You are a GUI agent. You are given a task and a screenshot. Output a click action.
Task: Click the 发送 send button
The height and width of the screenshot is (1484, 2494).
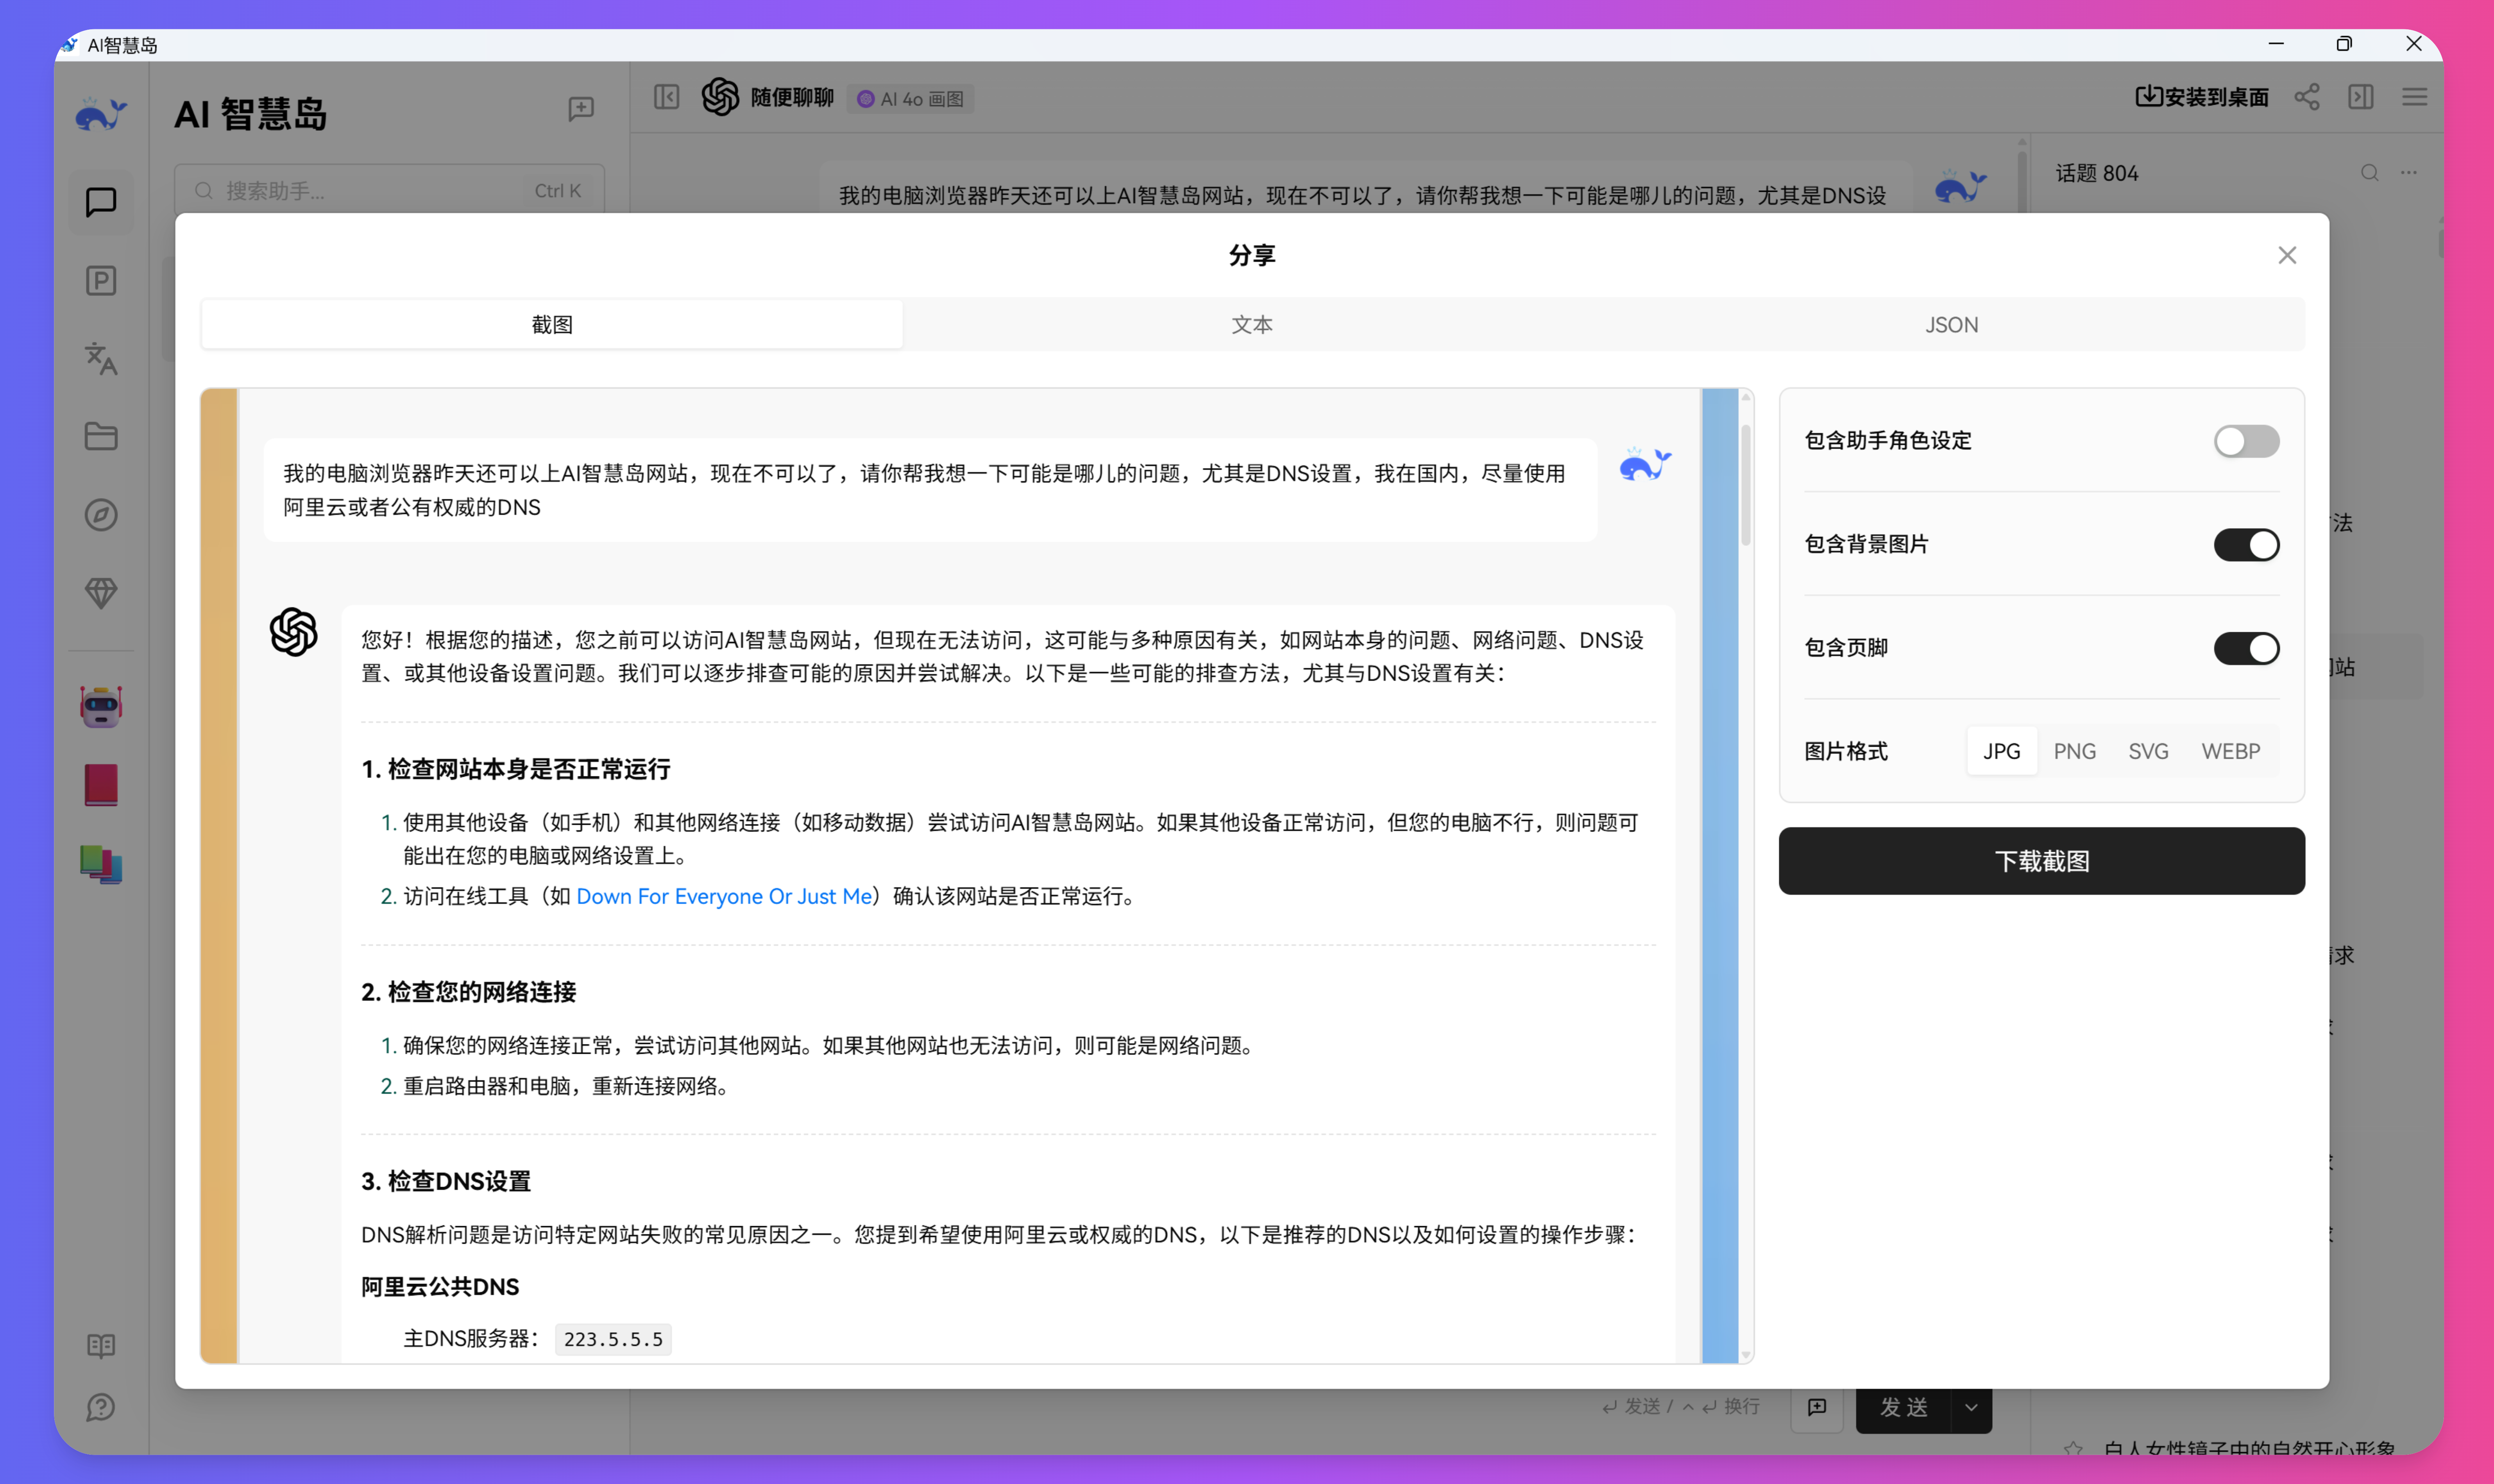pyautogui.click(x=1904, y=1407)
